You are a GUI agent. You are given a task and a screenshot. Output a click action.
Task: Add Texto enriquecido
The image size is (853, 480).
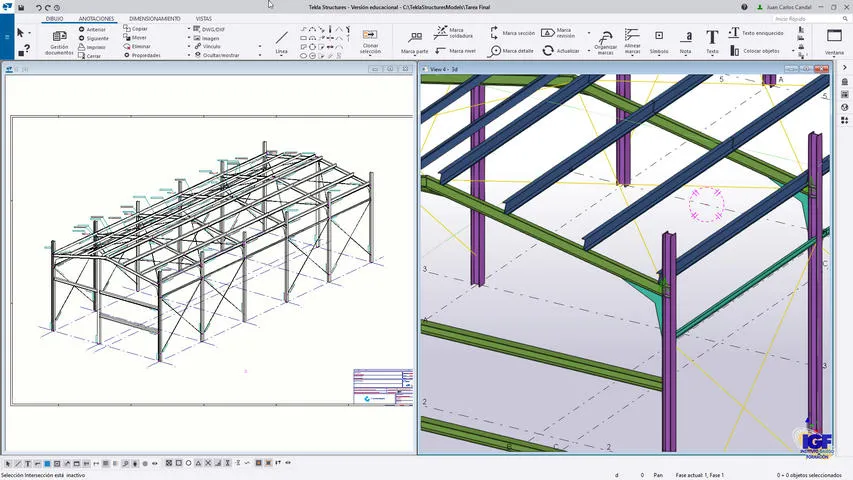click(x=756, y=33)
